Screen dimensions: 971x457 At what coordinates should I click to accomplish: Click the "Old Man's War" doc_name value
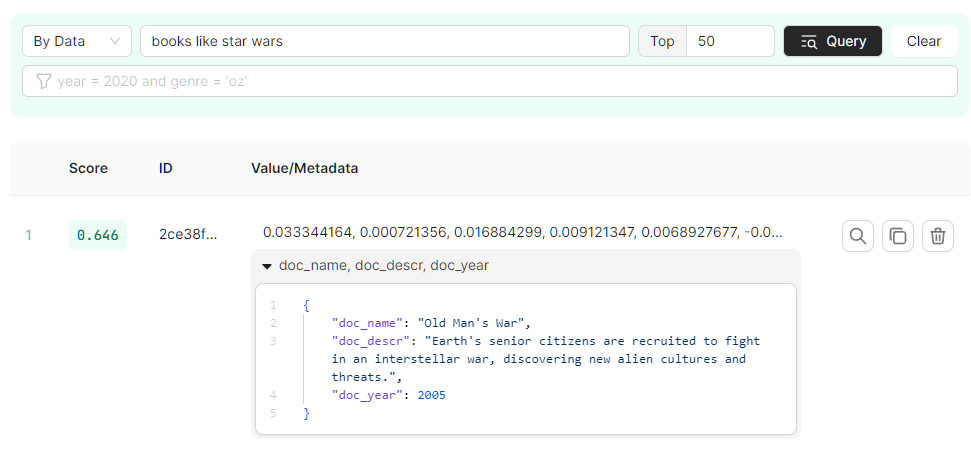coord(473,322)
